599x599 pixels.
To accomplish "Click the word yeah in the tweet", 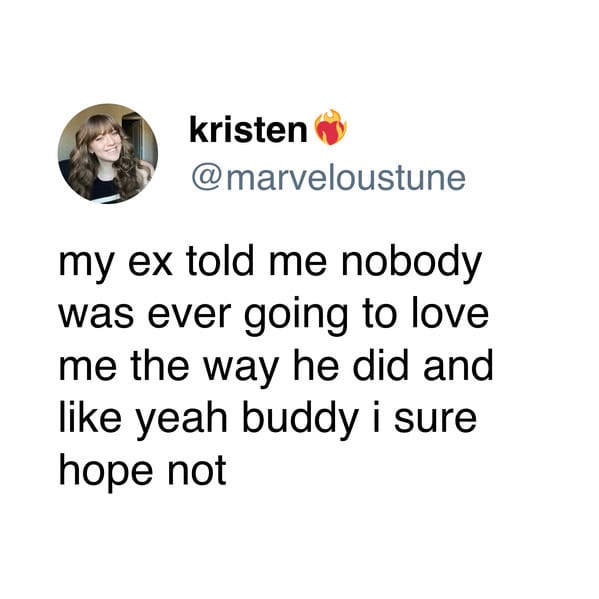I will point(182,420).
